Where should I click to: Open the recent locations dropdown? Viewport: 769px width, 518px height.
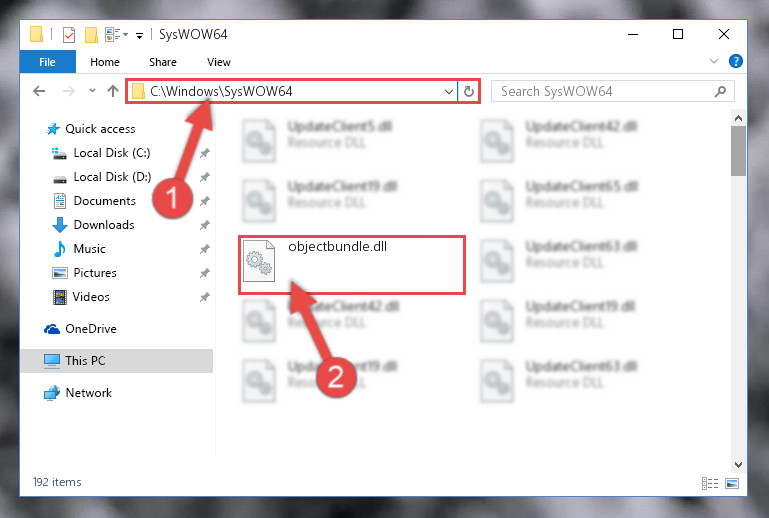coord(92,91)
